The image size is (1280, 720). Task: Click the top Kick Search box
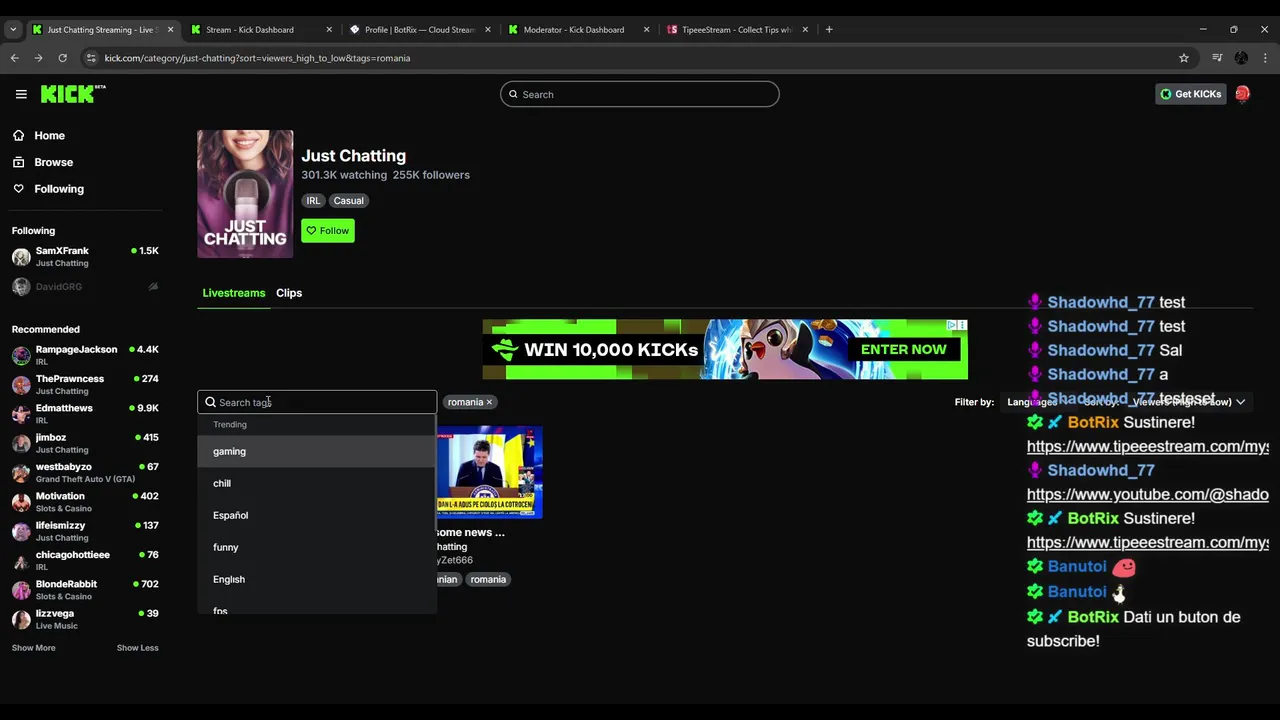[x=639, y=94]
